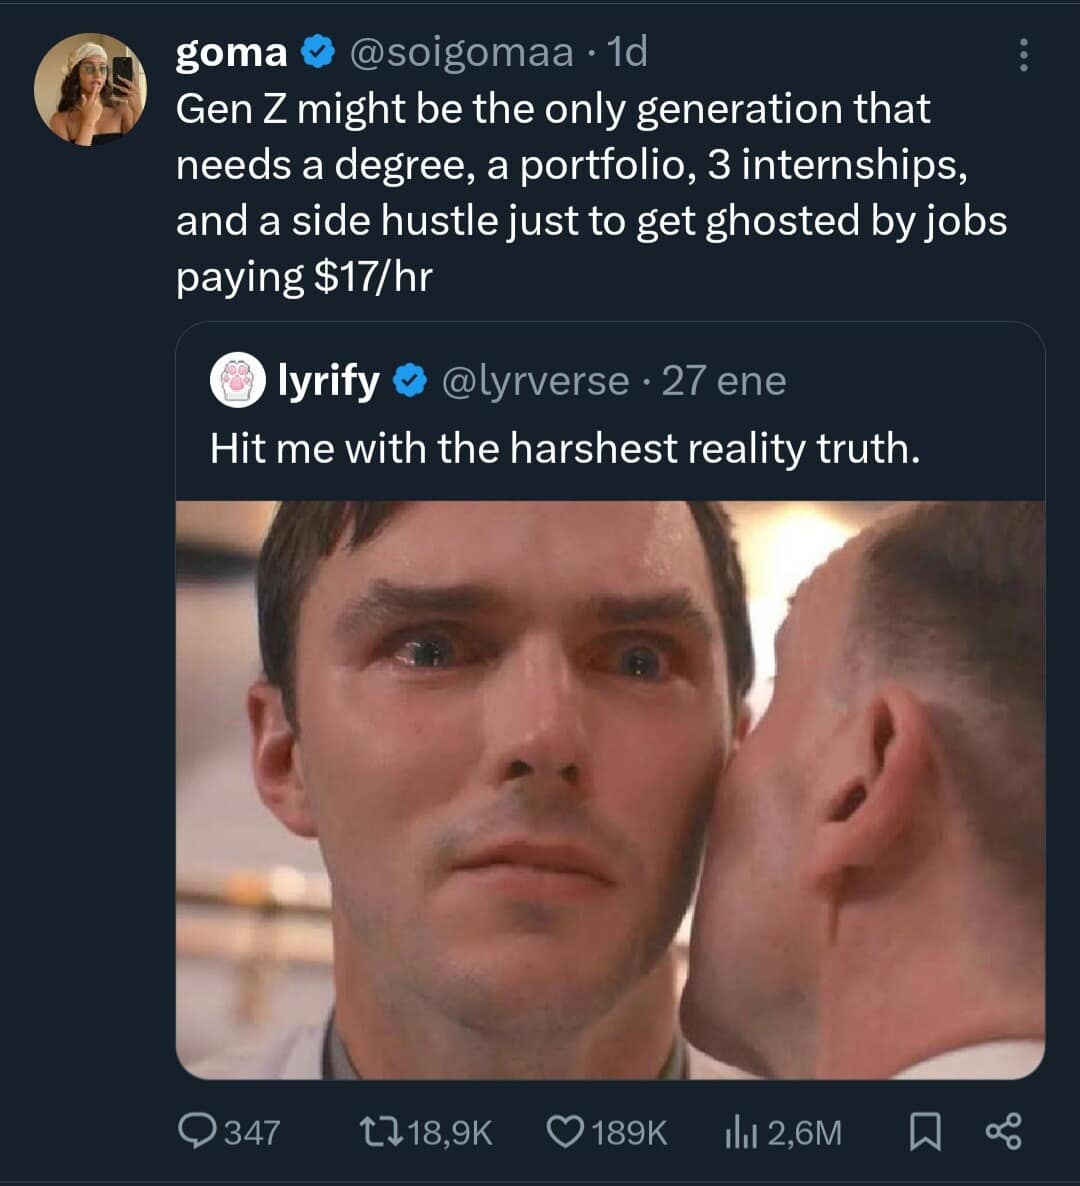Click the retweet icon showing 18,9K

(380, 1132)
